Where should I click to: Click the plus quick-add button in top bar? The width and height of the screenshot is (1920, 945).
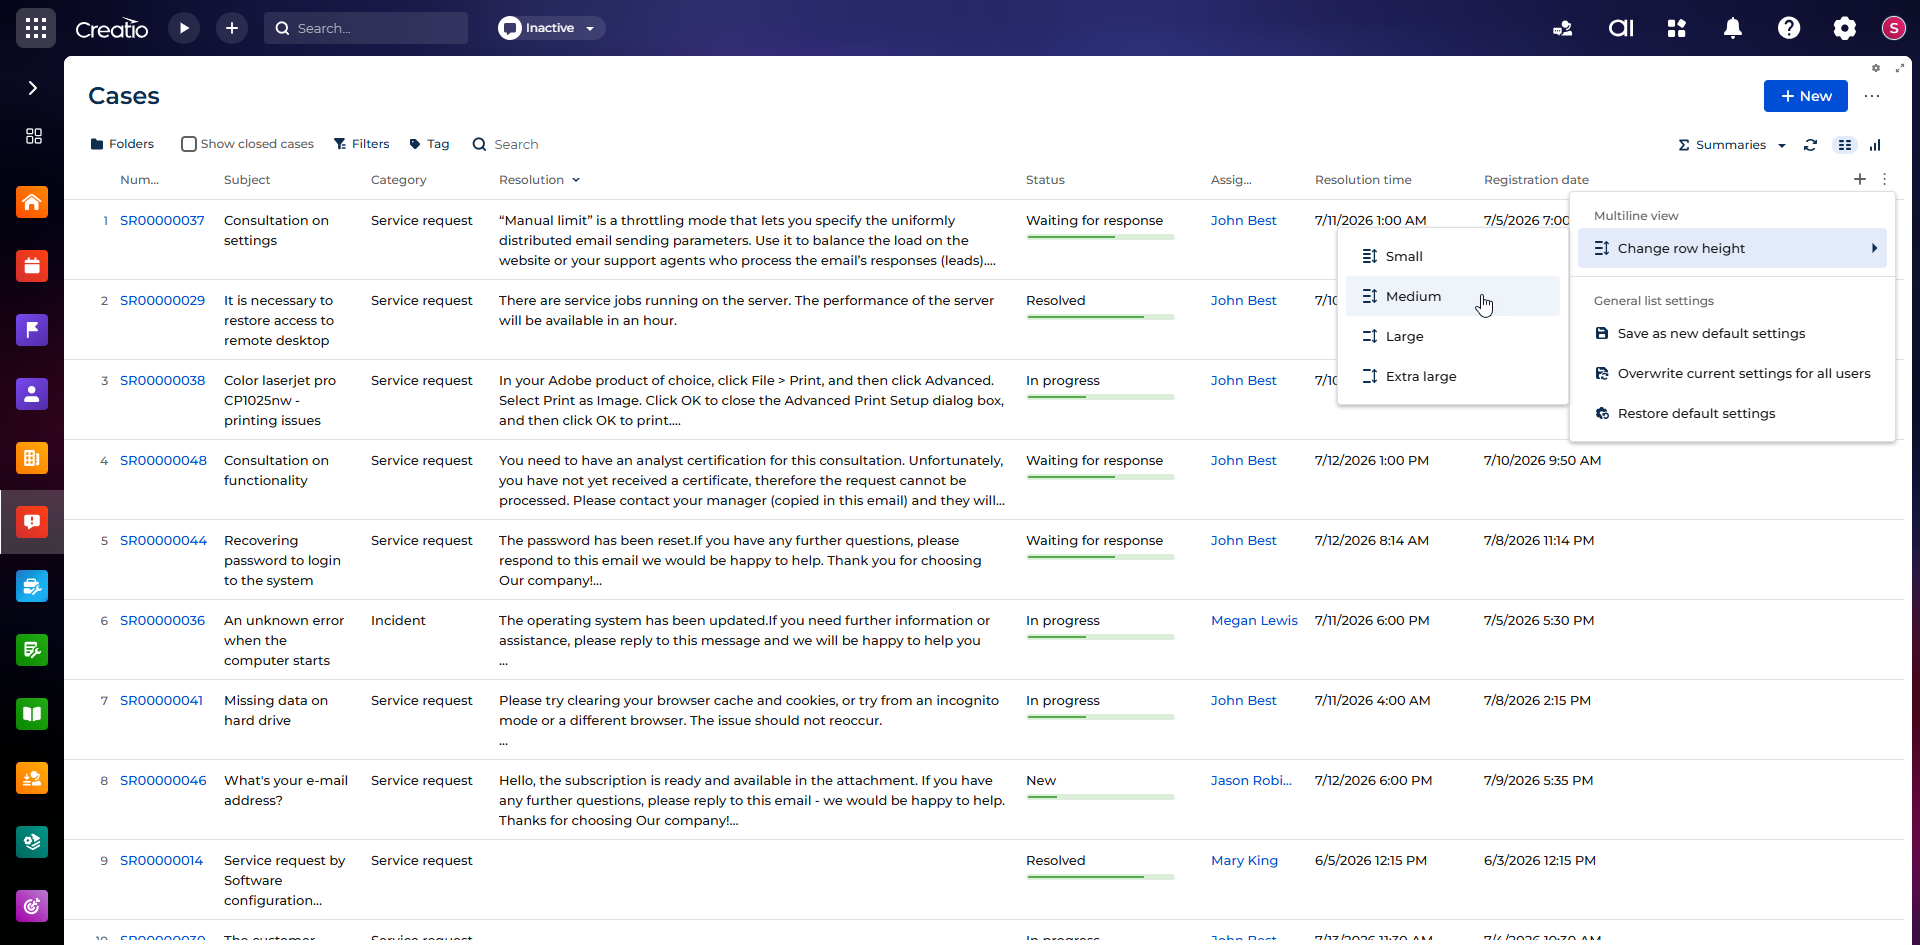coord(232,28)
